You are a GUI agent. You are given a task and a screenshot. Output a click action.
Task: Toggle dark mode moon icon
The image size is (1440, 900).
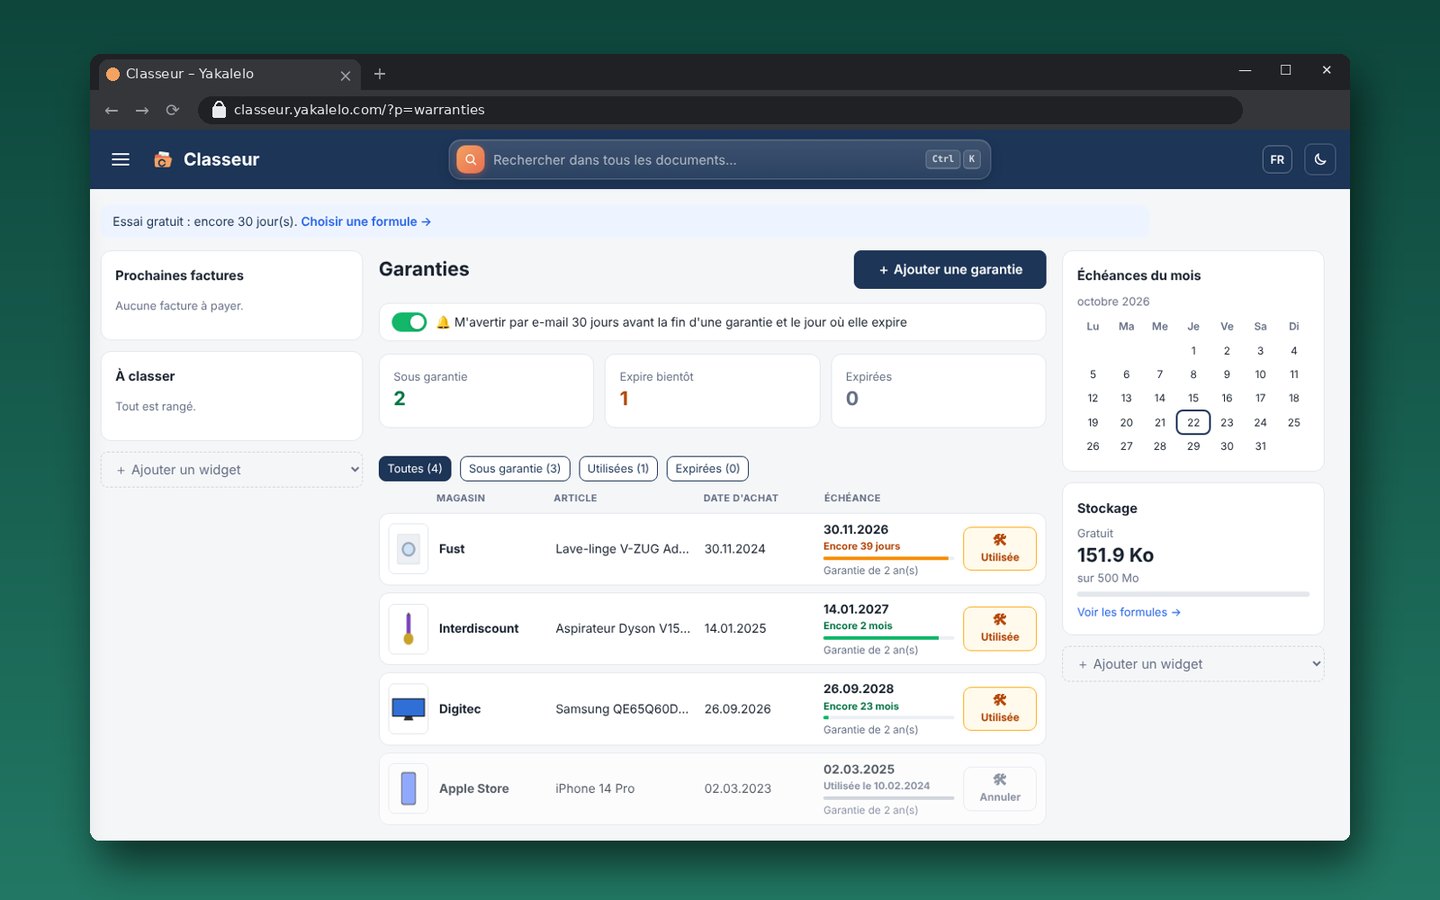[1320, 160]
